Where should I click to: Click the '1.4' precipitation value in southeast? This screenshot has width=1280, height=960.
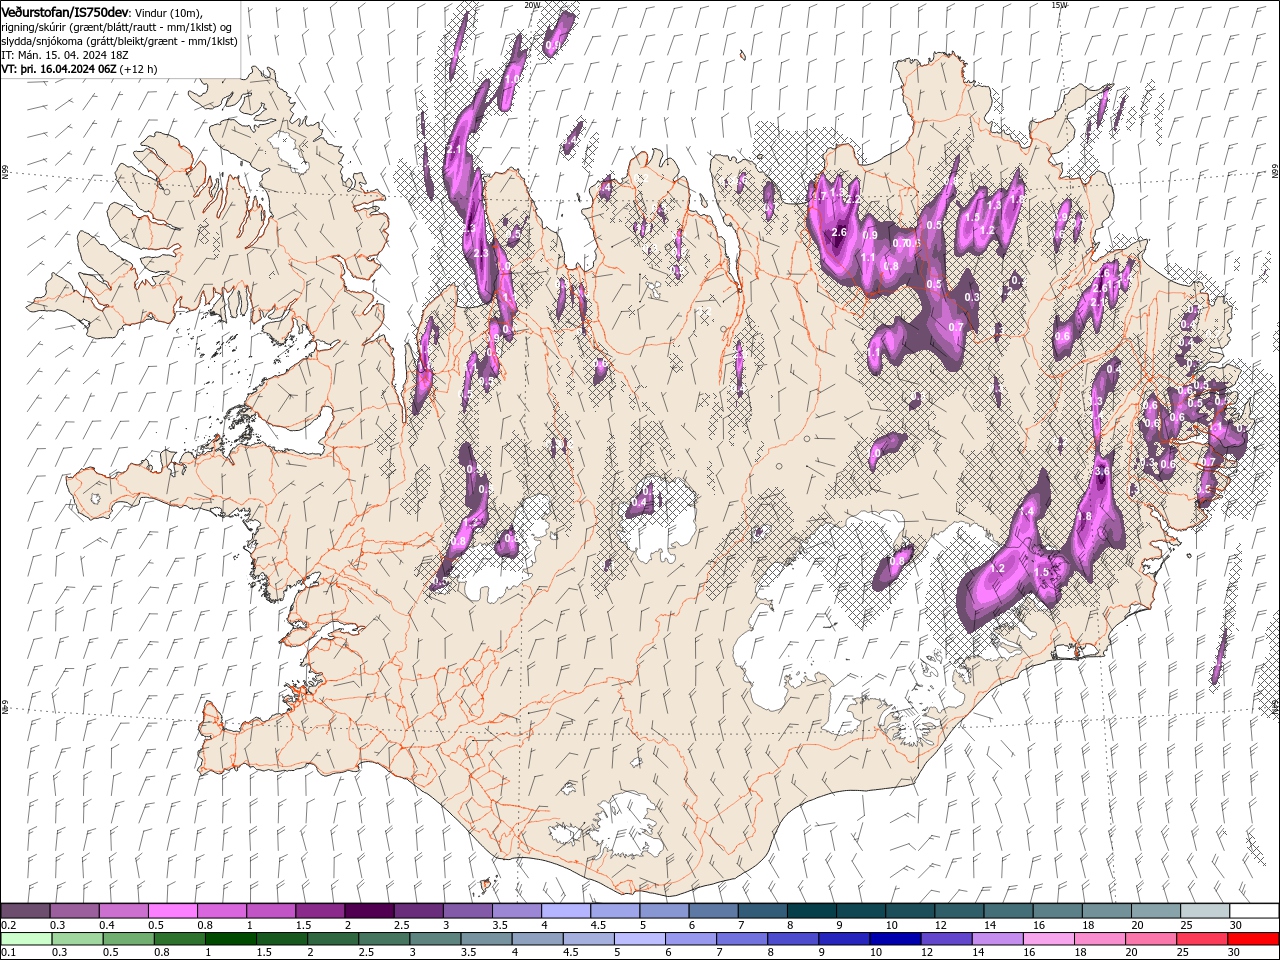pyautogui.click(x=1026, y=512)
